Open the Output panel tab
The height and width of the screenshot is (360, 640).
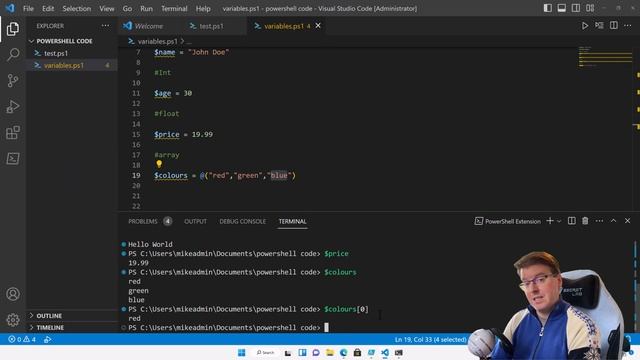[195, 221]
